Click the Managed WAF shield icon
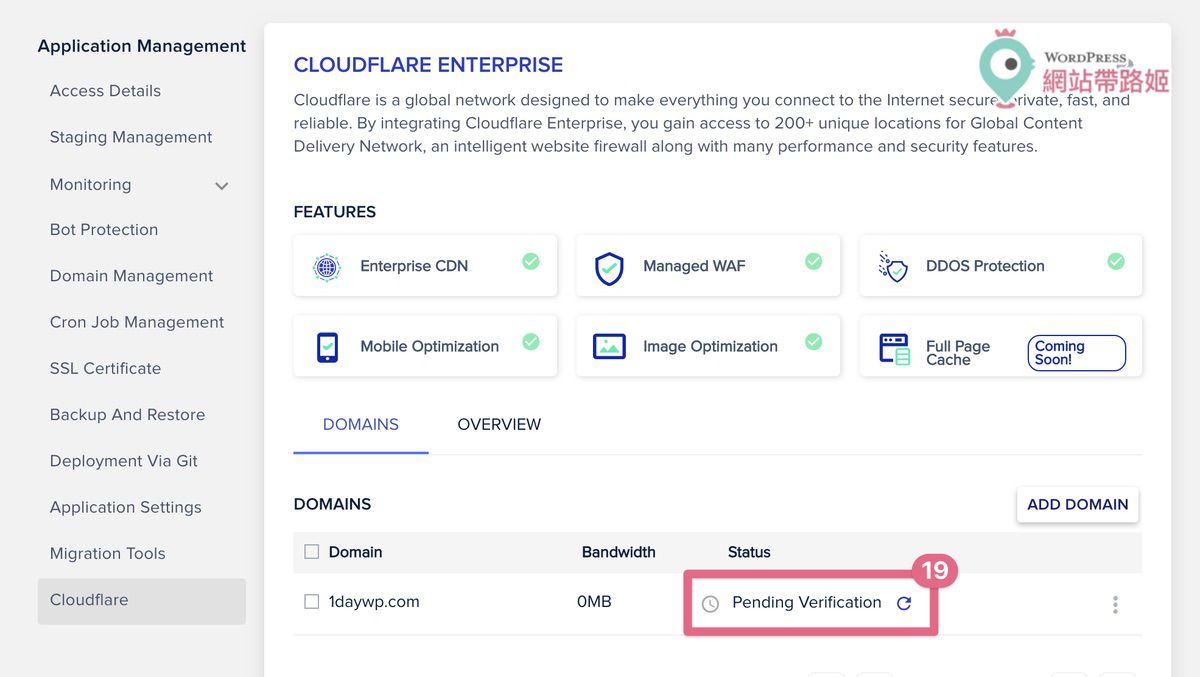Viewport: 1200px width, 677px height. 609,268
